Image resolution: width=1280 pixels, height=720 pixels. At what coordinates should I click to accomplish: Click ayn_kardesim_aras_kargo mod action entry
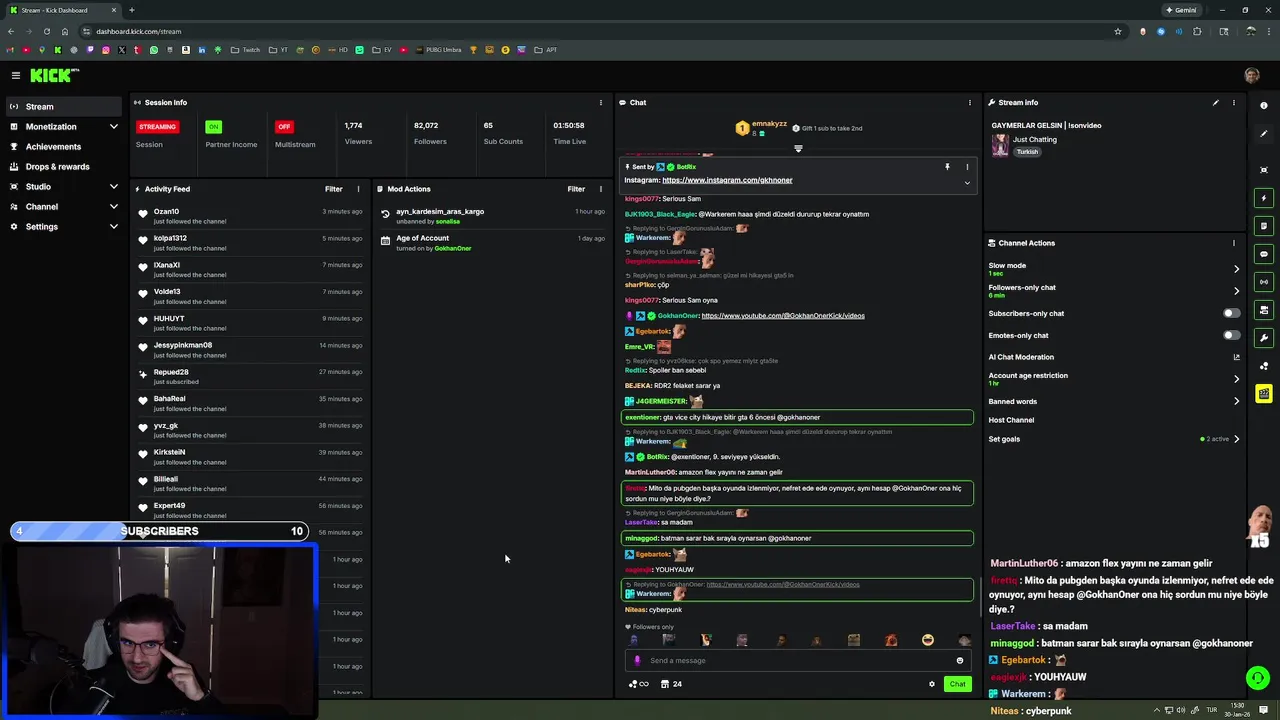493,216
